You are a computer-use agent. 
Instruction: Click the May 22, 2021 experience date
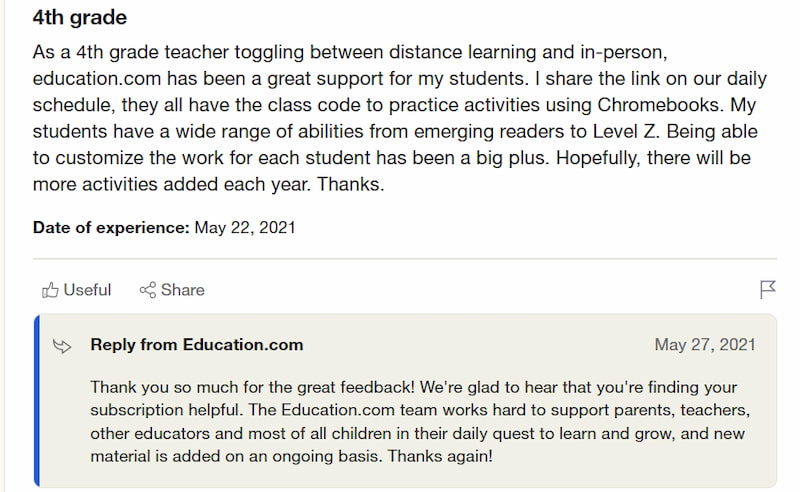coord(245,227)
